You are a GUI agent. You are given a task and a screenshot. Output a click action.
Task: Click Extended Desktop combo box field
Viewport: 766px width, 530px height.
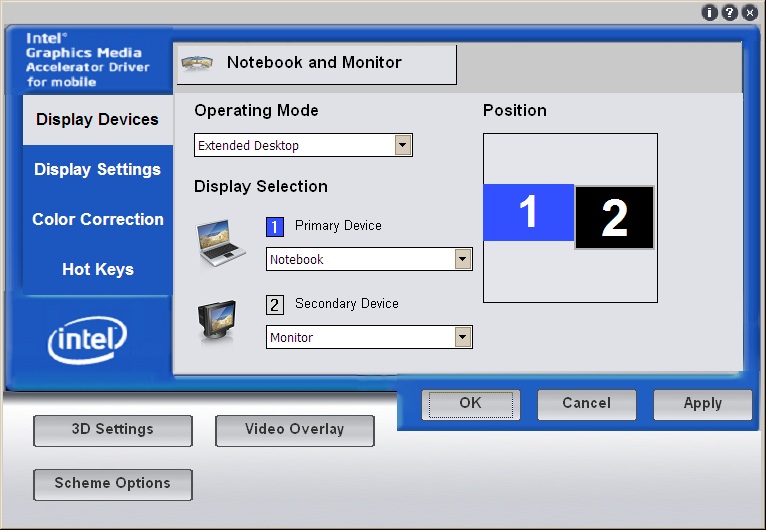tap(303, 145)
